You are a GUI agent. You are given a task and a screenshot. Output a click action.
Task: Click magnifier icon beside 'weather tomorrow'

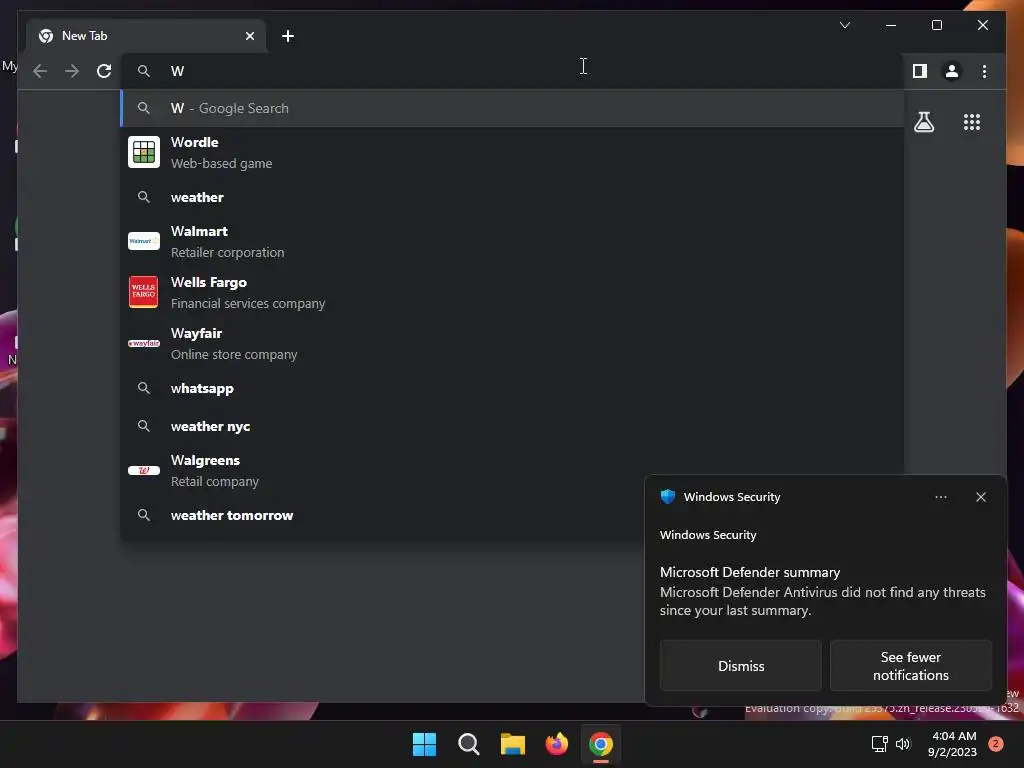pos(144,515)
